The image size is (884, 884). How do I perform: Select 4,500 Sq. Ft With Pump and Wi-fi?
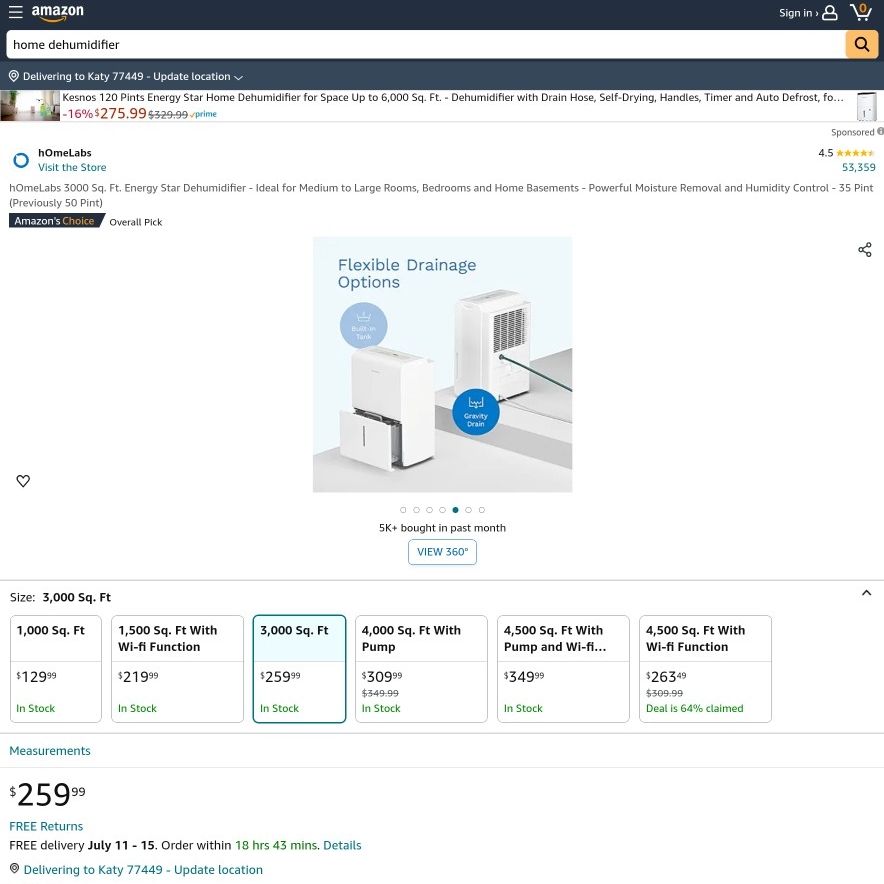[x=563, y=669]
